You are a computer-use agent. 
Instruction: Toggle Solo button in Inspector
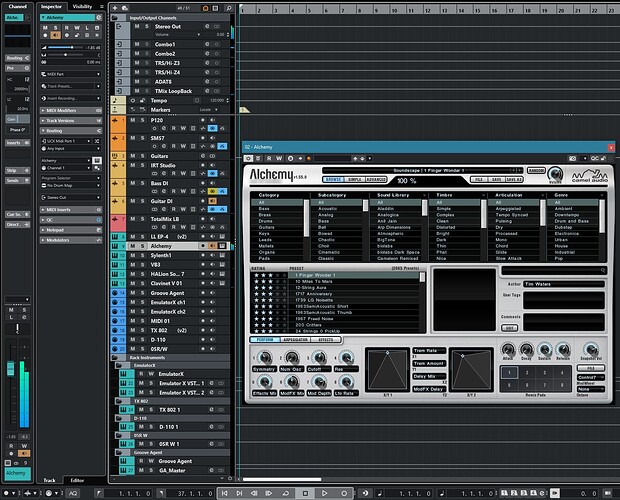tap(55, 28)
